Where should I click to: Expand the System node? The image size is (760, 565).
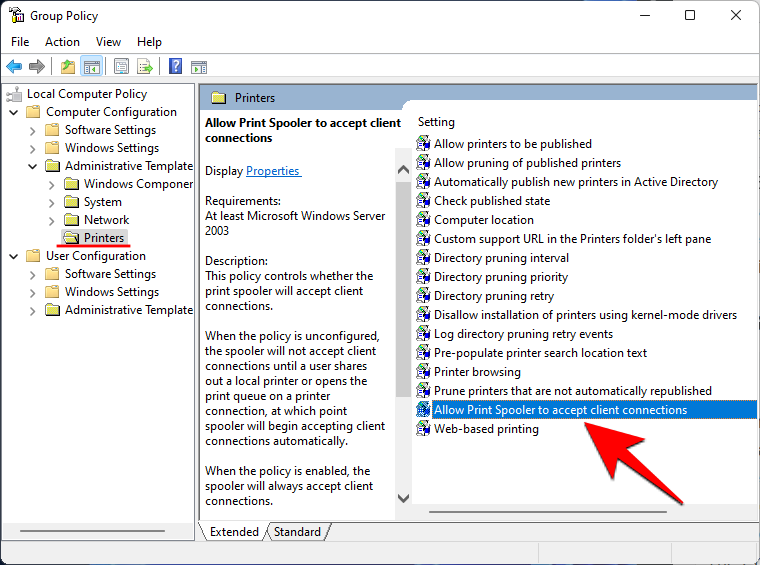[x=51, y=203]
